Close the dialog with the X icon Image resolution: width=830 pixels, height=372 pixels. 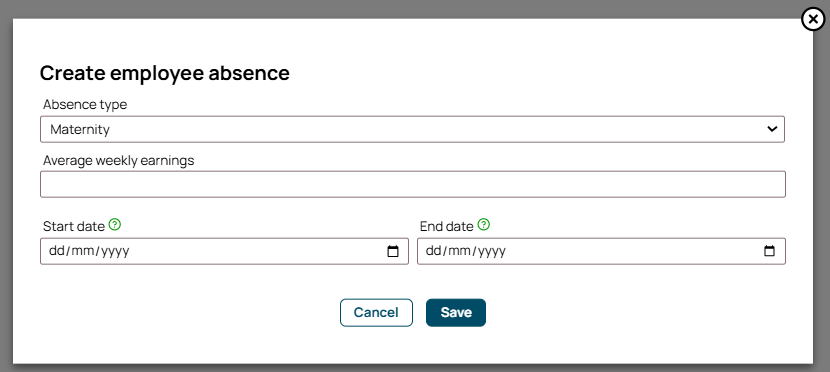click(813, 20)
